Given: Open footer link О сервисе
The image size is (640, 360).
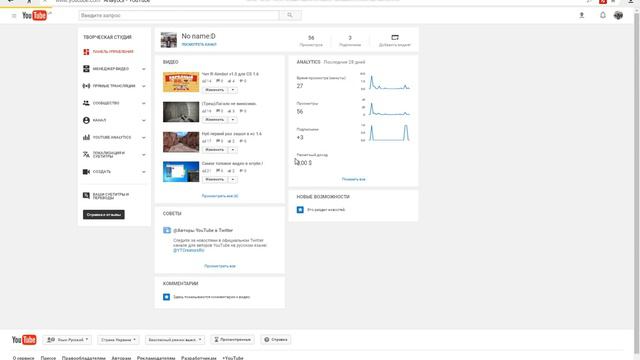Looking at the screenshot, I should [x=24, y=358].
